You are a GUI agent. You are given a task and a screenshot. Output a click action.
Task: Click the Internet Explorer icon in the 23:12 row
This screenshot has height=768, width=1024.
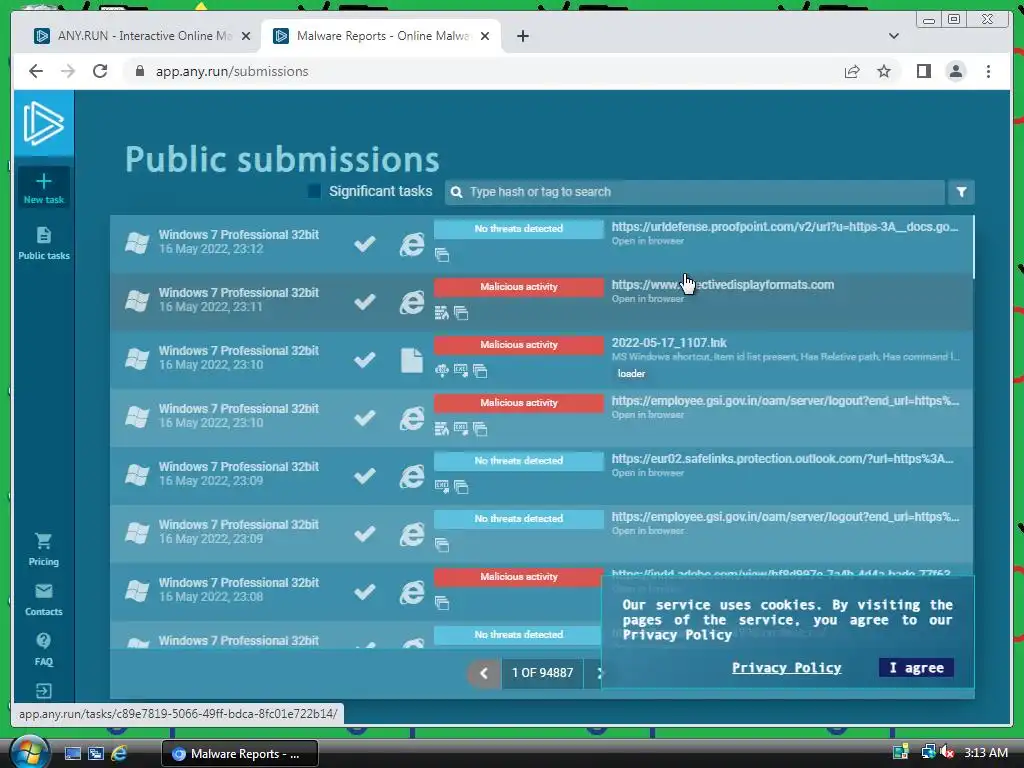pyautogui.click(x=412, y=244)
